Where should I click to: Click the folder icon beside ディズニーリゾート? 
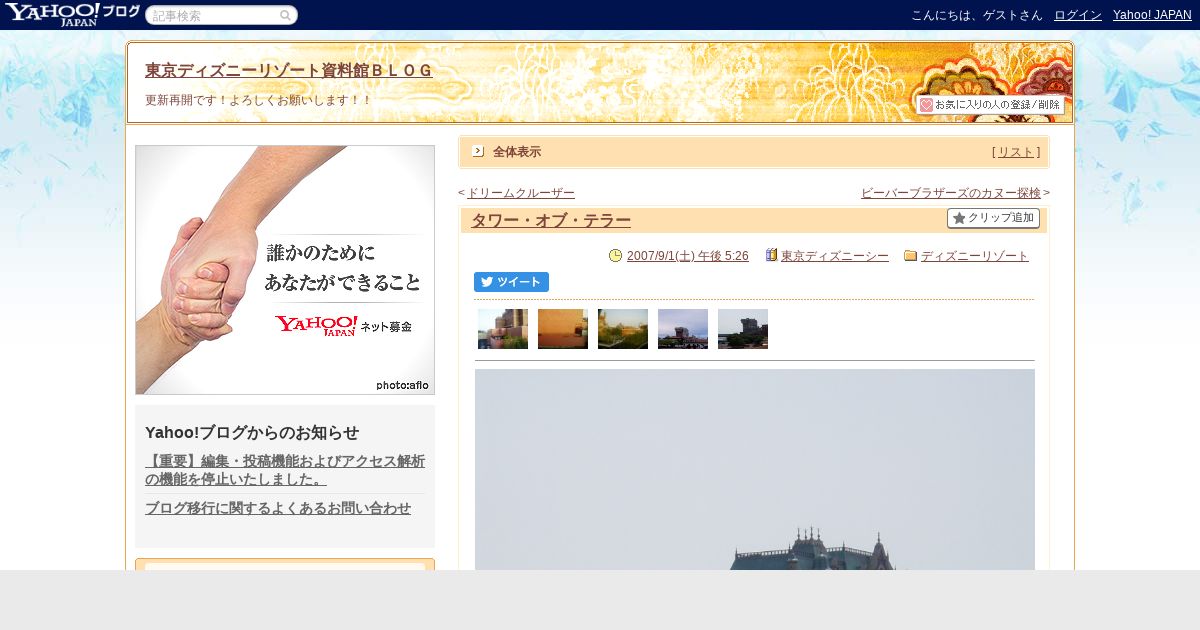910,255
